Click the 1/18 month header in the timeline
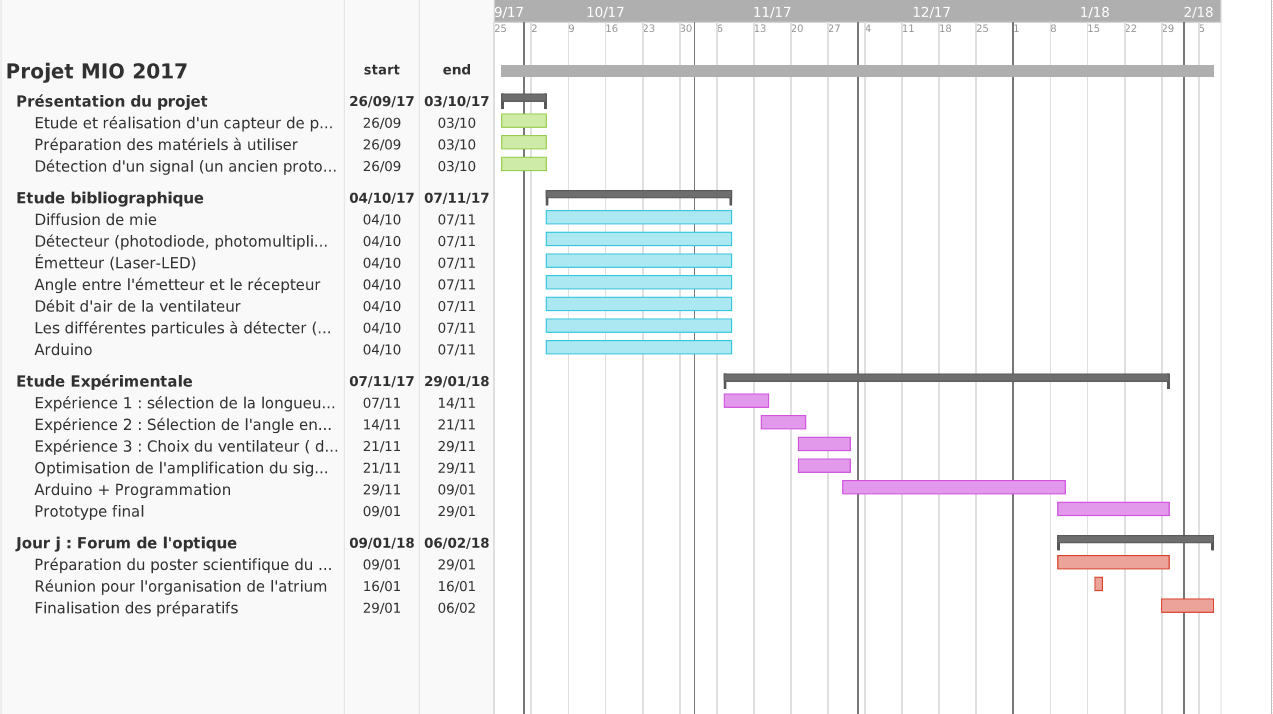Image resolution: width=1273 pixels, height=714 pixels. [x=1094, y=12]
